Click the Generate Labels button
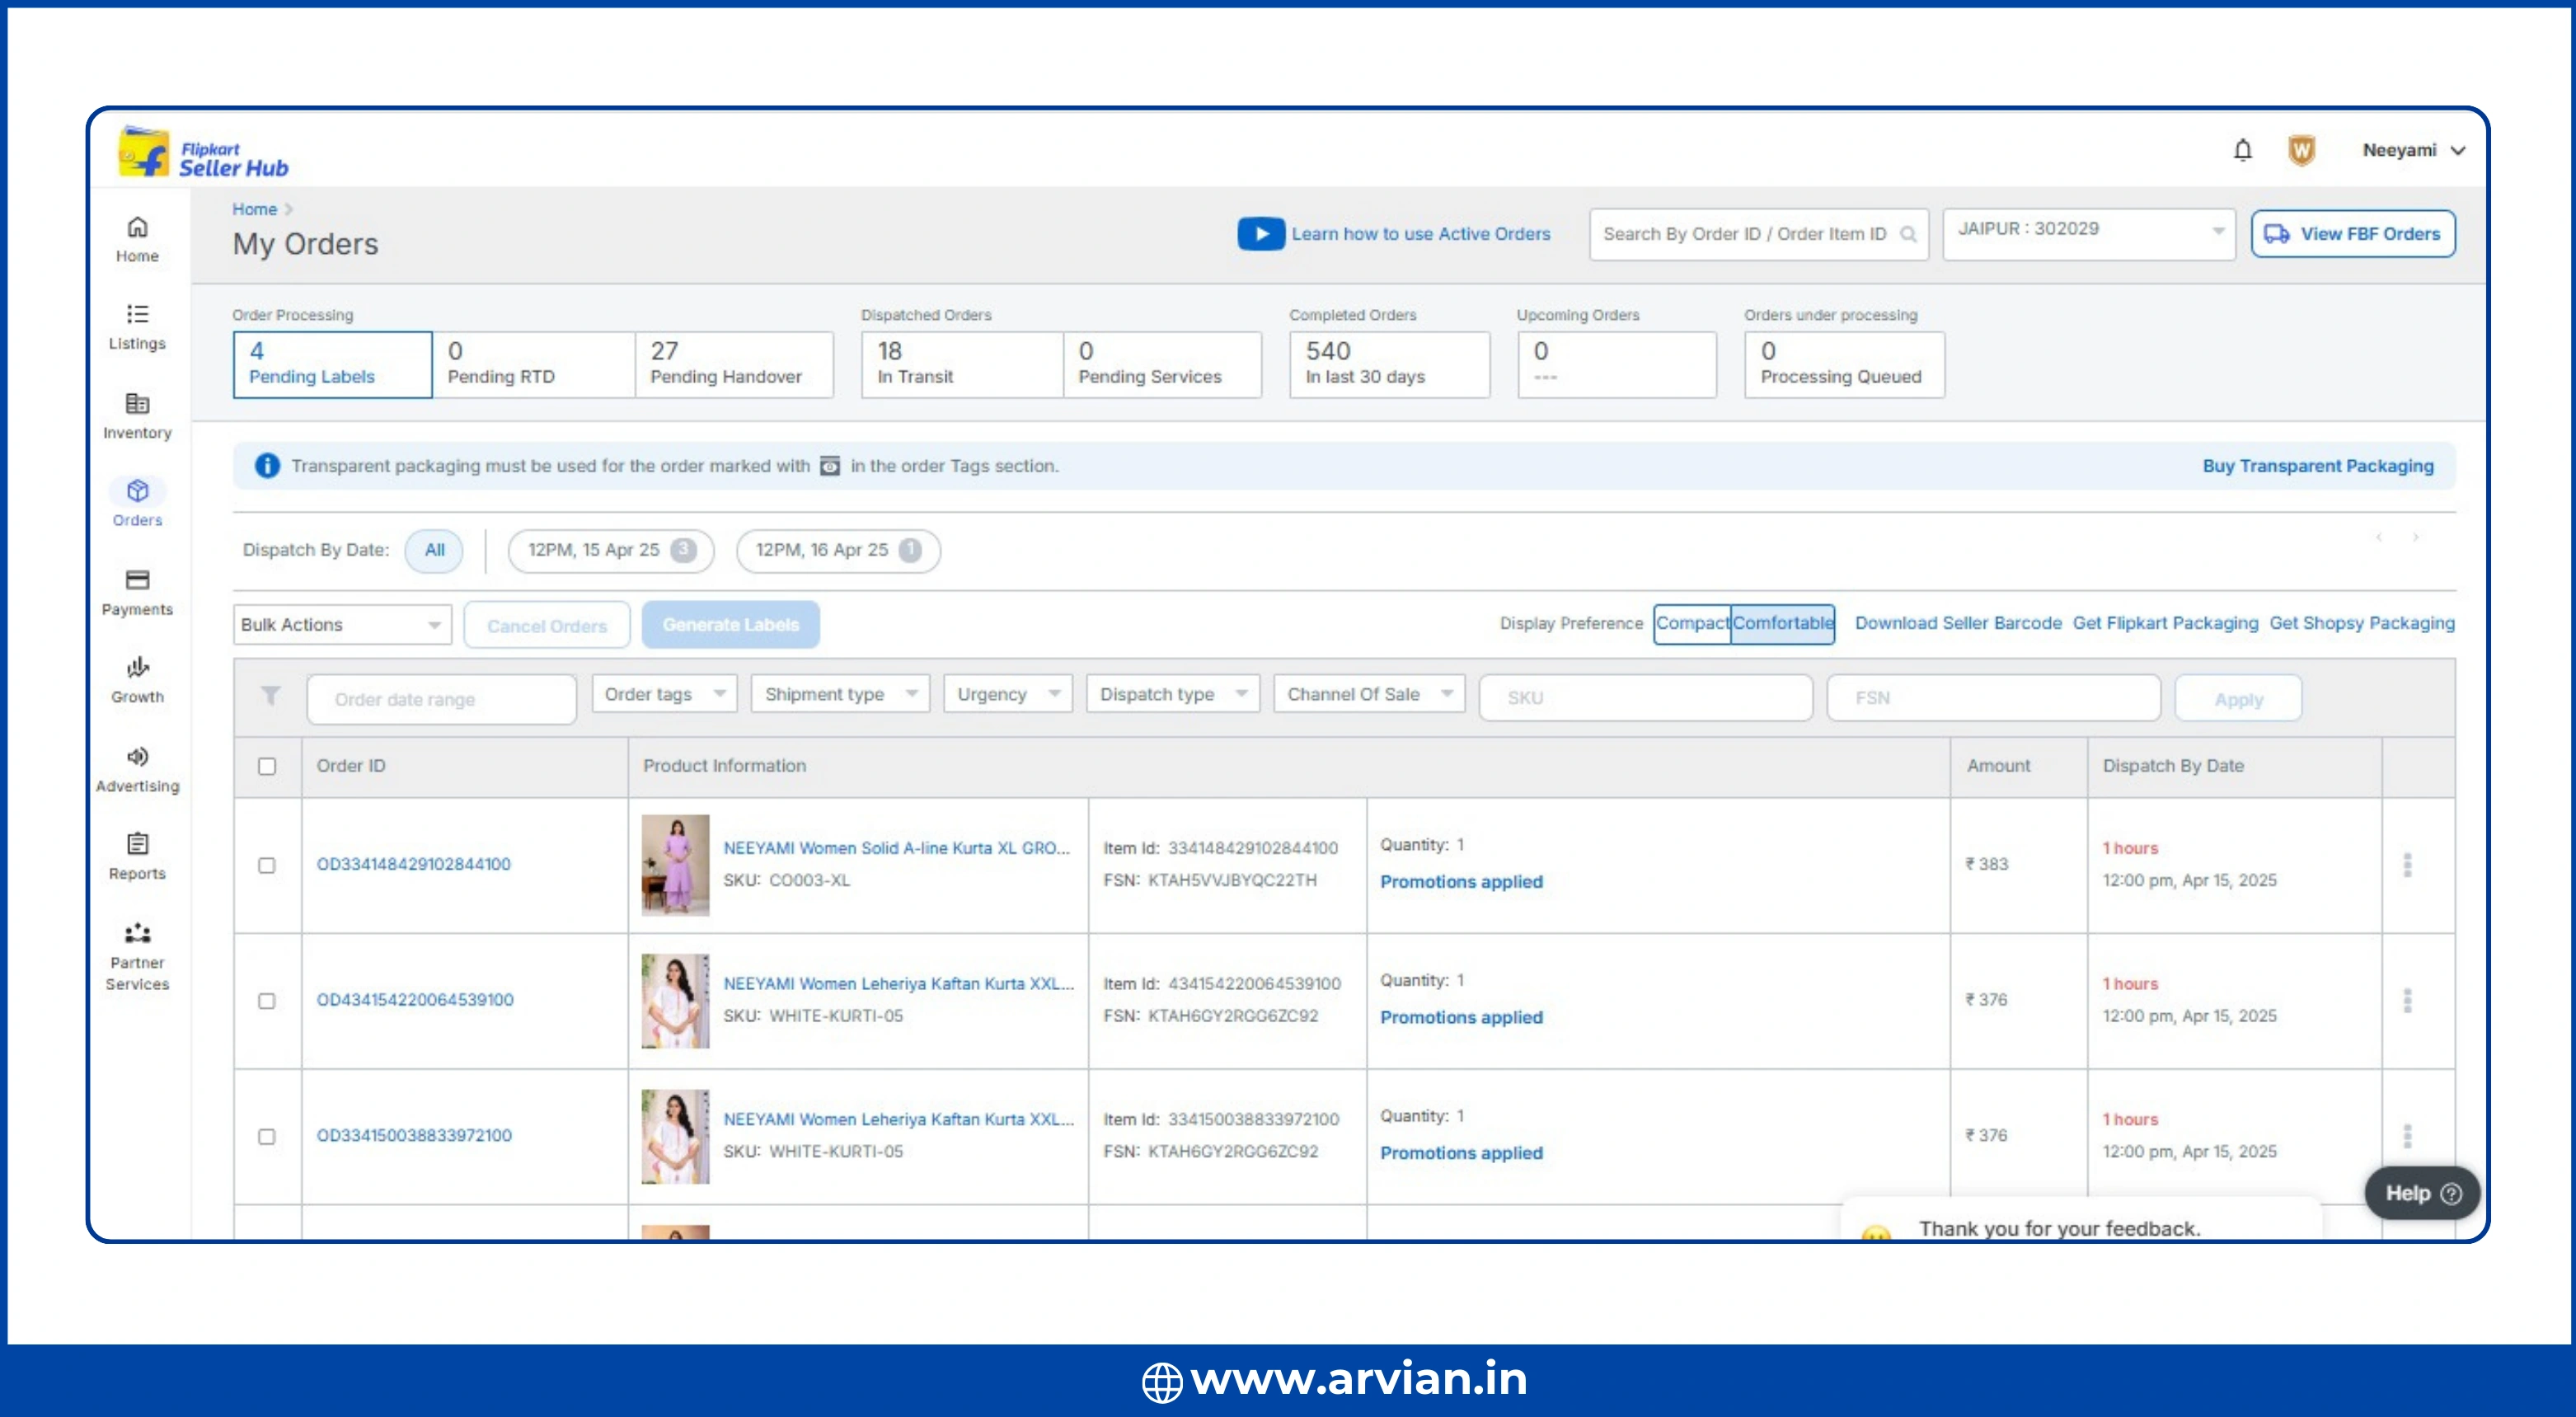The width and height of the screenshot is (2576, 1417). [731, 624]
